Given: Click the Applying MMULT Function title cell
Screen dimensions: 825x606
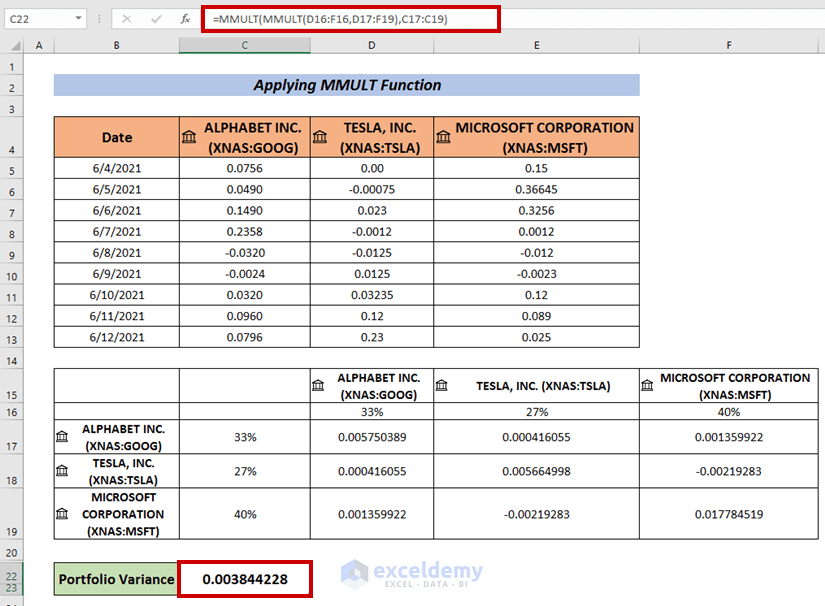Looking at the screenshot, I should point(347,85).
